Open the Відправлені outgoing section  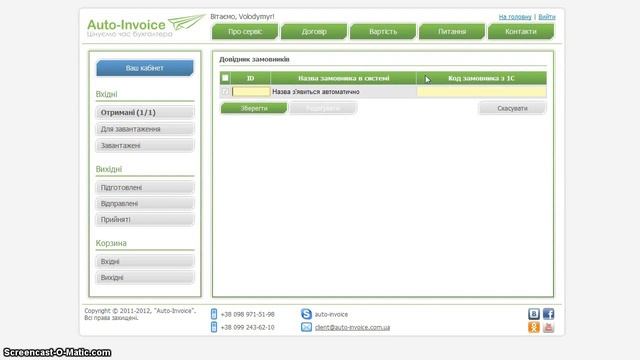(x=145, y=203)
